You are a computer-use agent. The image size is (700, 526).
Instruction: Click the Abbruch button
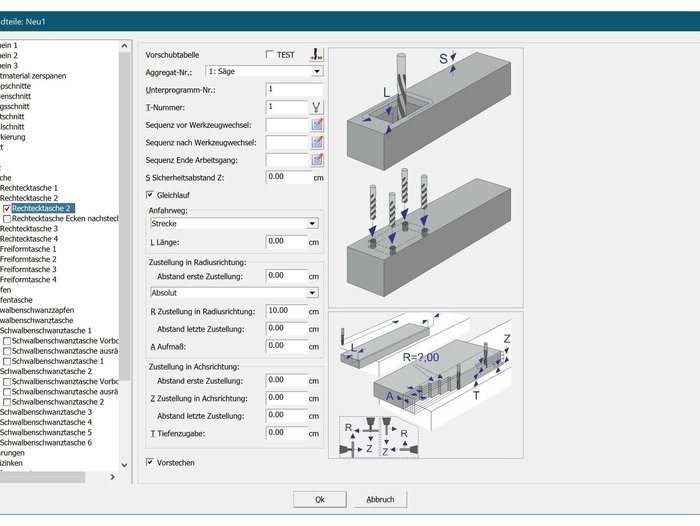380,499
